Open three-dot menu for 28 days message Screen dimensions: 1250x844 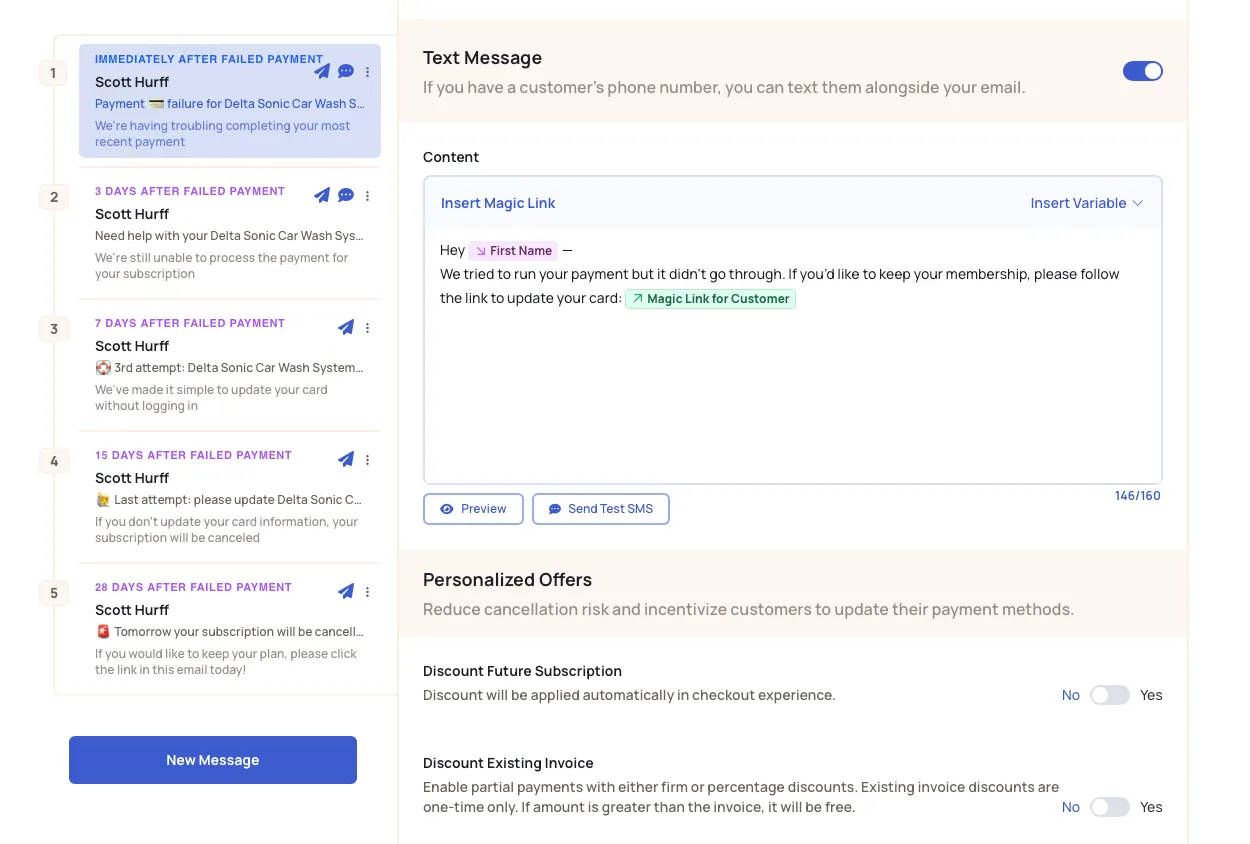click(368, 592)
